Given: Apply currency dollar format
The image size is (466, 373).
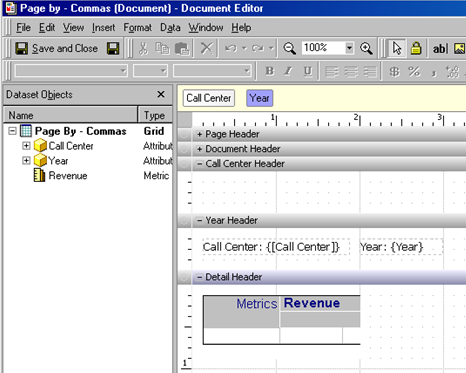Looking at the screenshot, I should pyautogui.click(x=395, y=72).
